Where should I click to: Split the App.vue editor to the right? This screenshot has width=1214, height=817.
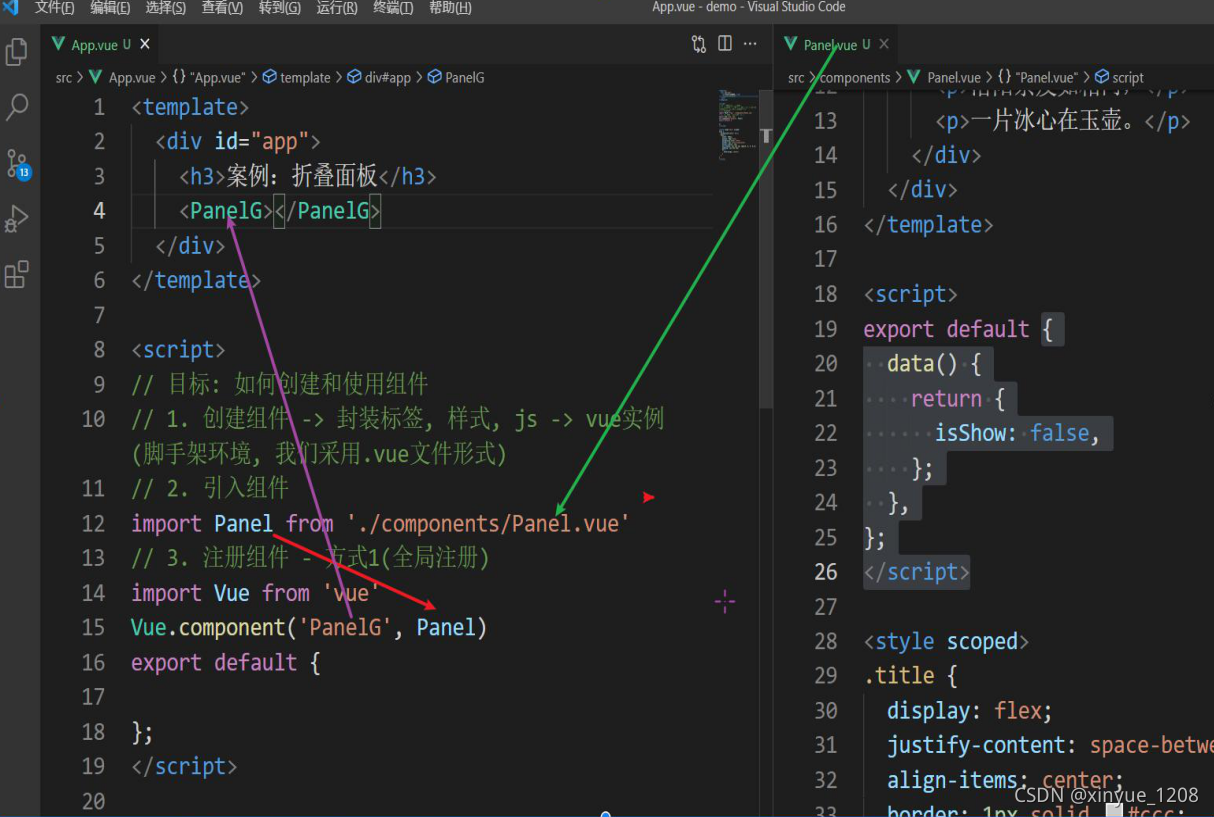(x=725, y=44)
